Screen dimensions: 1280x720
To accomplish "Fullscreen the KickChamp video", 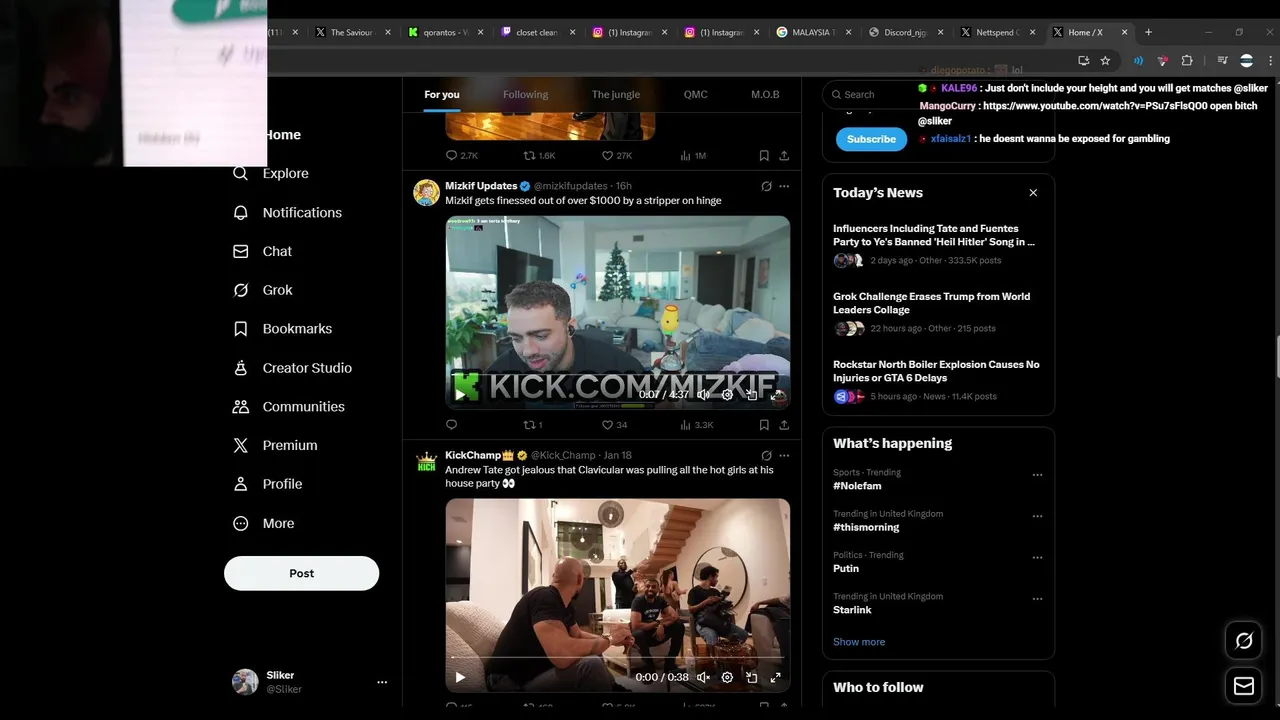I will 775,677.
